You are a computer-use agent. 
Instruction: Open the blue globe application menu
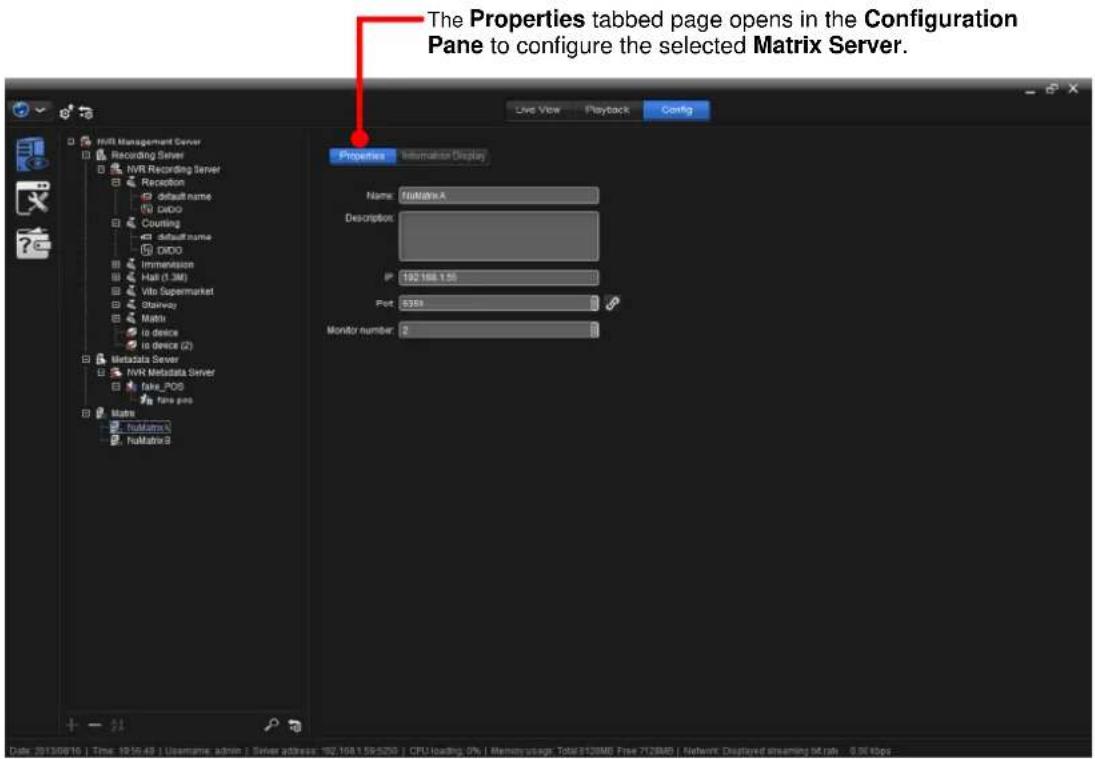tap(21, 110)
